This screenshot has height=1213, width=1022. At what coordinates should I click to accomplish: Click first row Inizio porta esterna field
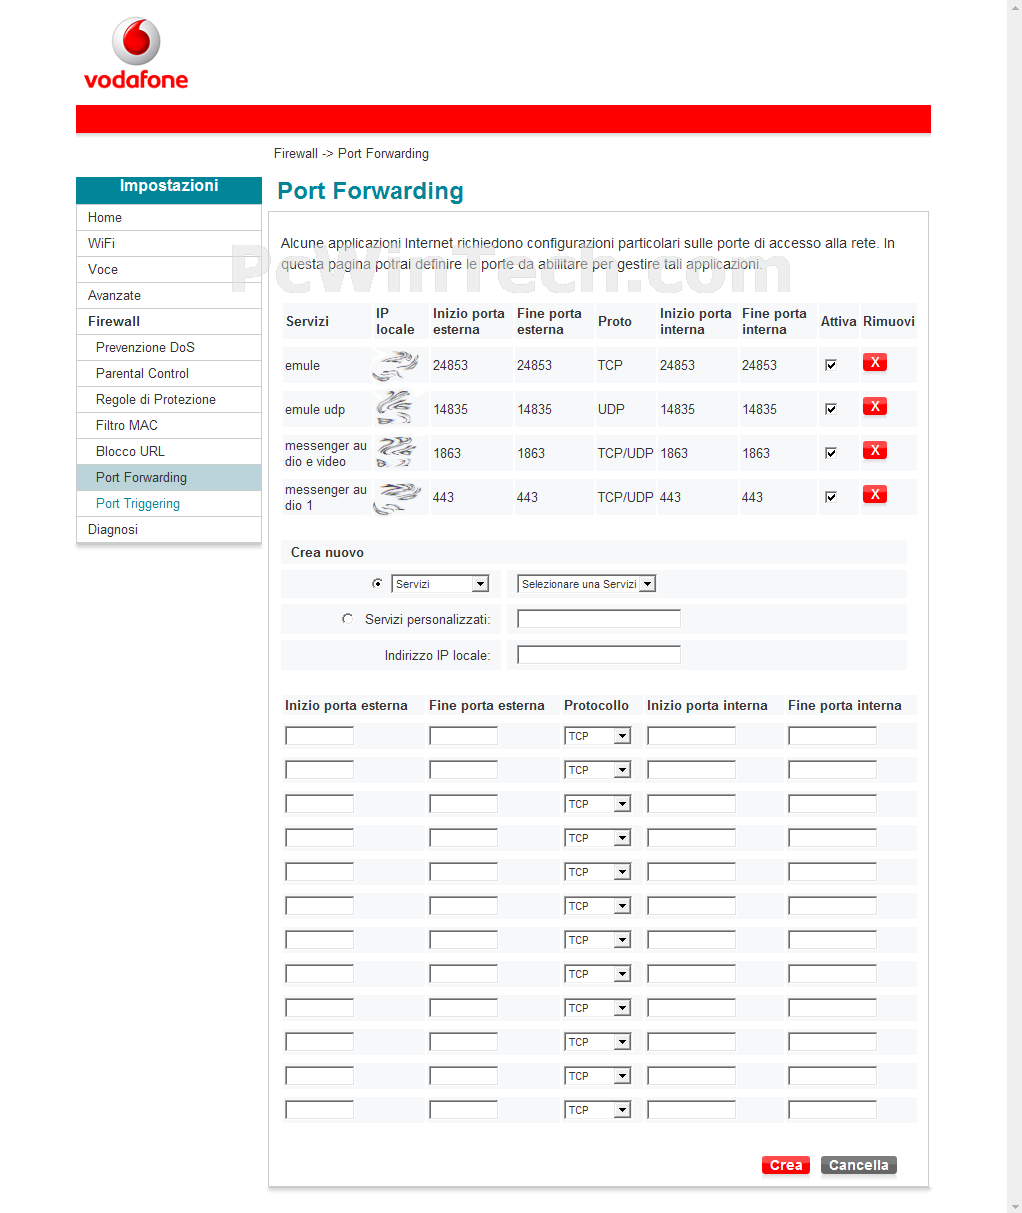[x=320, y=736]
